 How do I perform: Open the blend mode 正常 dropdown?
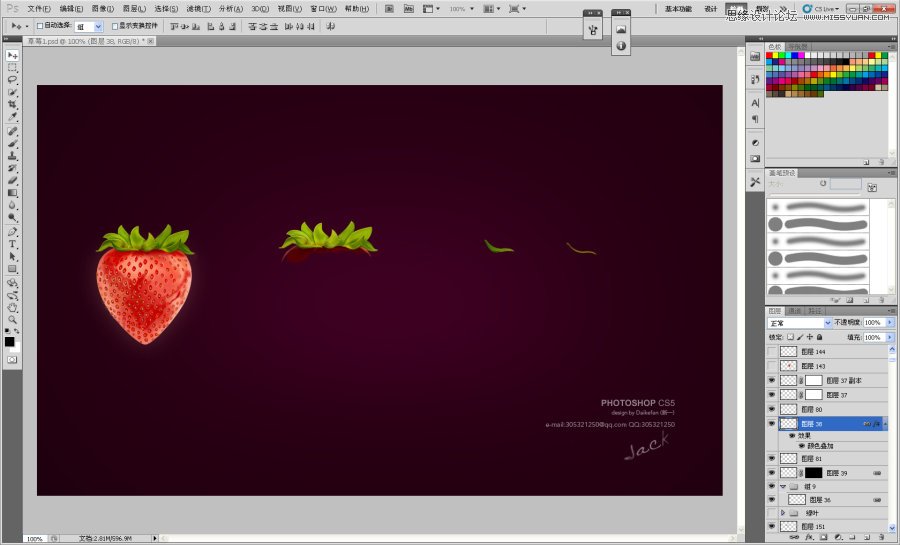coord(799,323)
